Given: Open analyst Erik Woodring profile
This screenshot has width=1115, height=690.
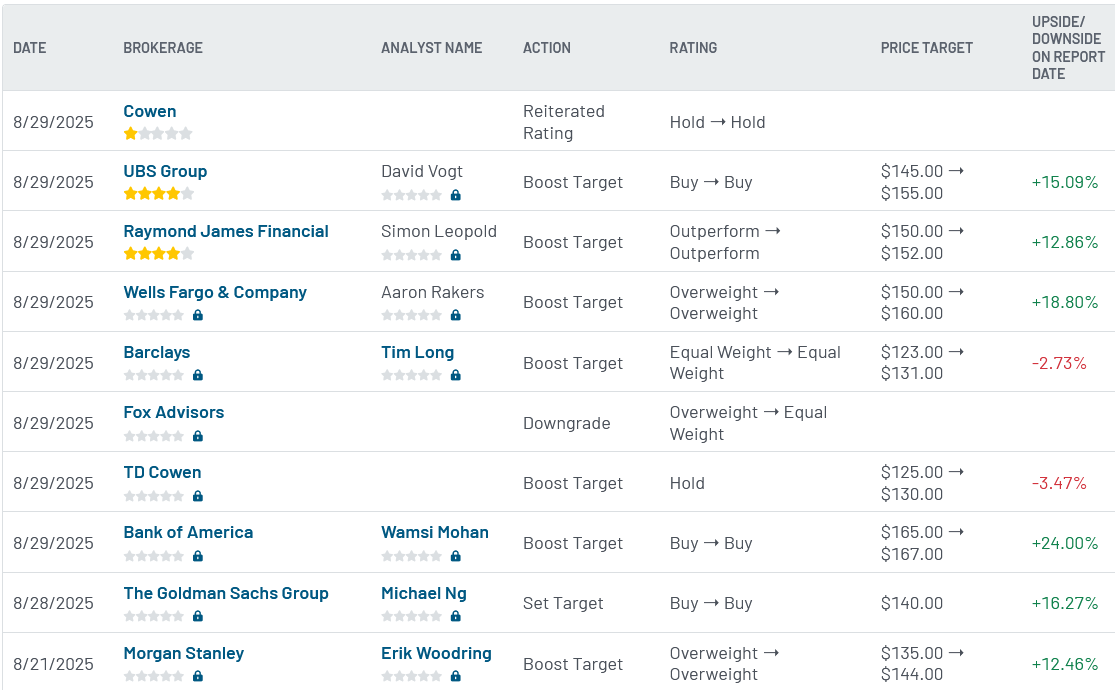Looking at the screenshot, I should (436, 653).
